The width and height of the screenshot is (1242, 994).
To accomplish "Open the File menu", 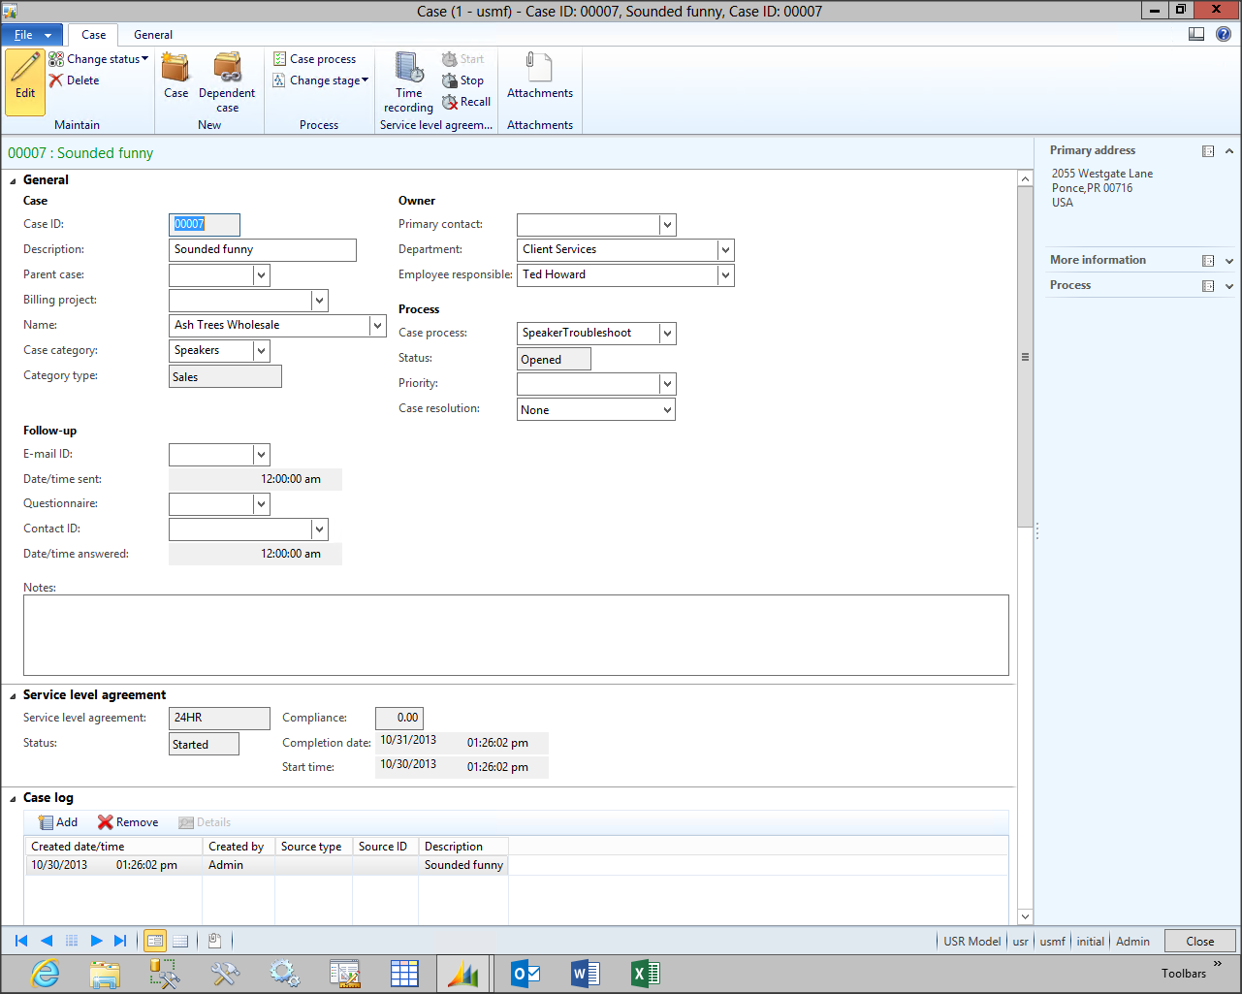I will tap(31, 35).
